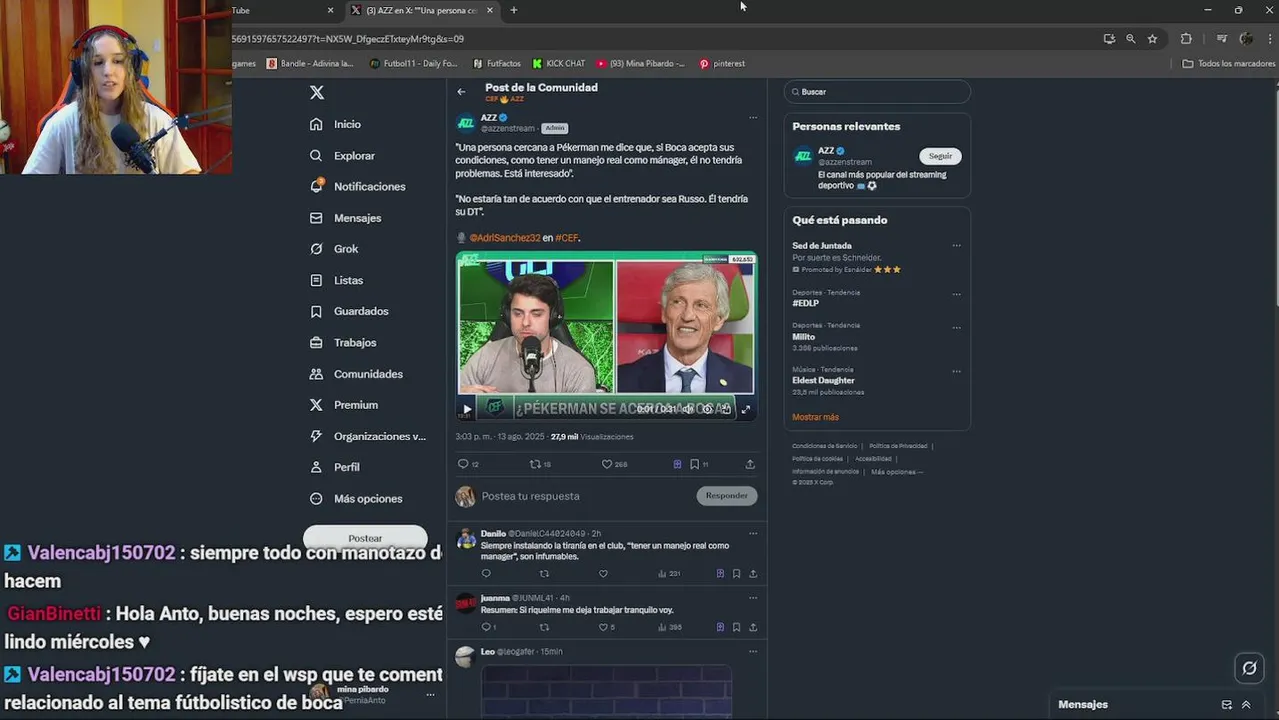This screenshot has width=1279, height=720.
Task: Bookmark juanma's reply
Action: (x=737, y=627)
